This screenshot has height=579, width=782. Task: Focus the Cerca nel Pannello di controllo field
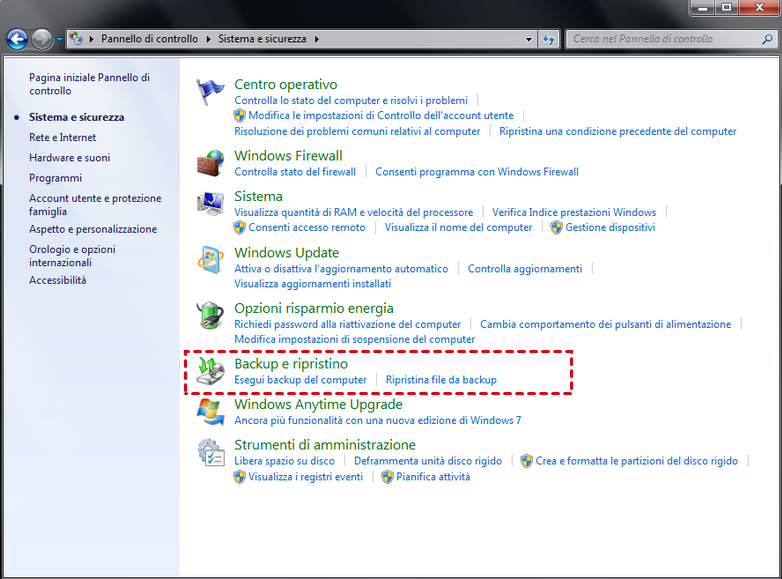coord(663,39)
